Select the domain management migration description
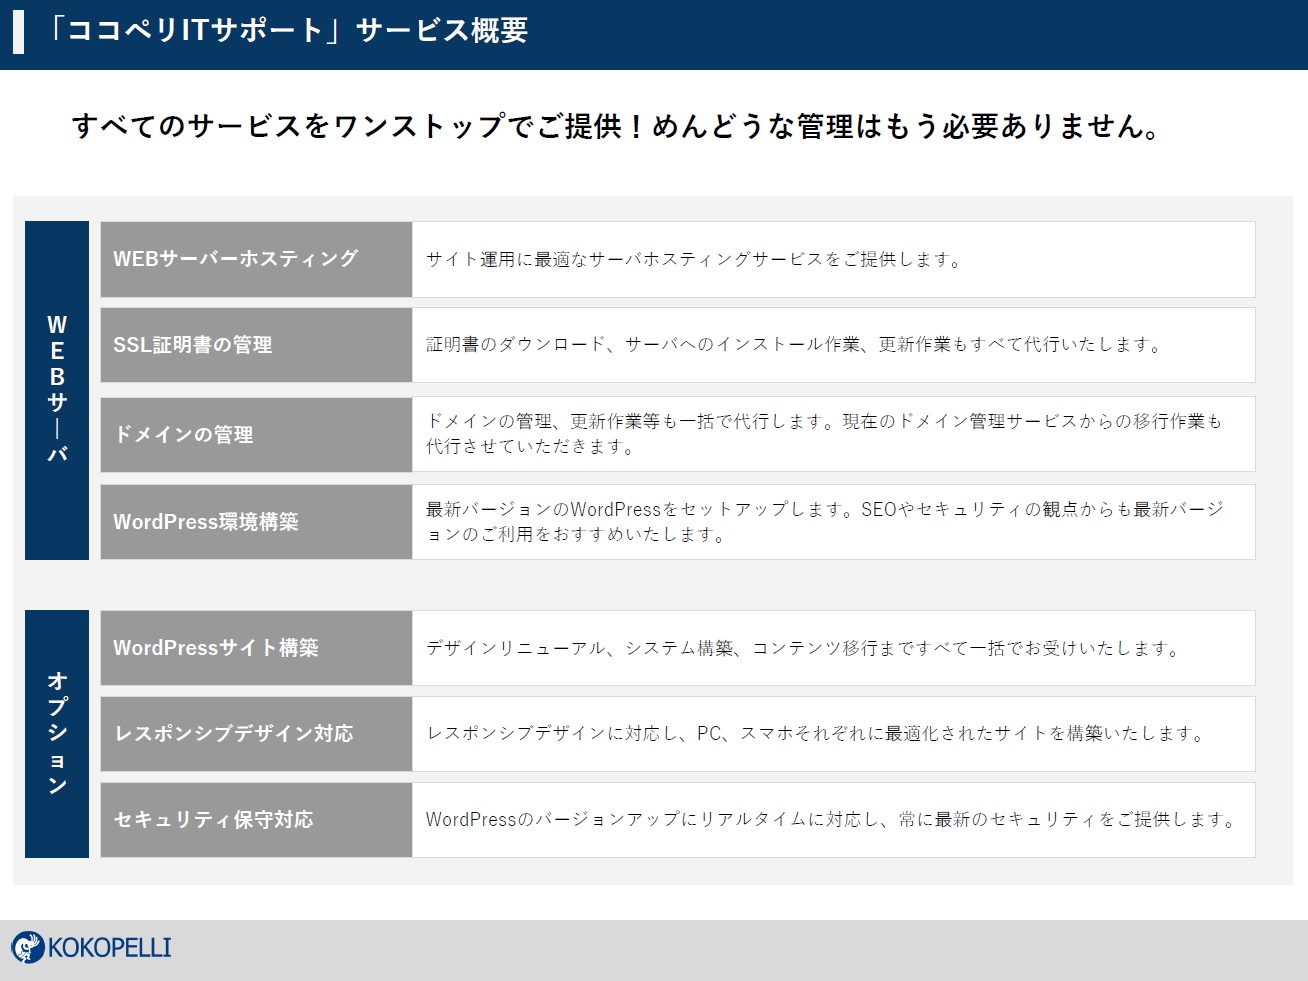Viewport: 1308px width, 981px height. point(824,434)
